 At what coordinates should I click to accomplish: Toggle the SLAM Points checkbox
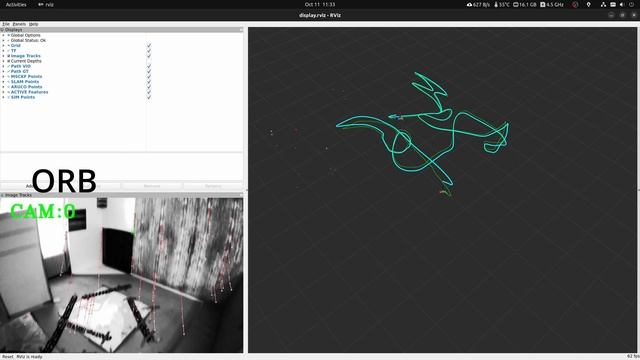point(149,82)
